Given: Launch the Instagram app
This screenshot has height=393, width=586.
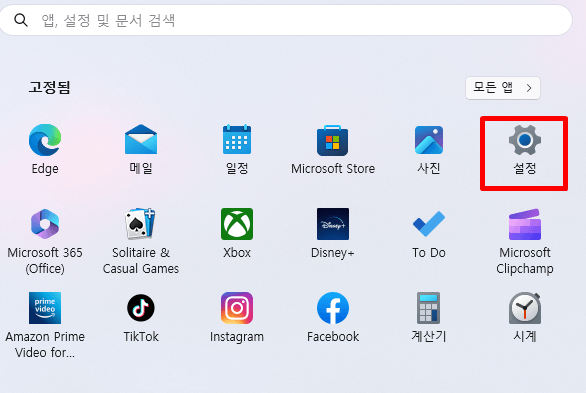Looking at the screenshot, I should (237, 308).
